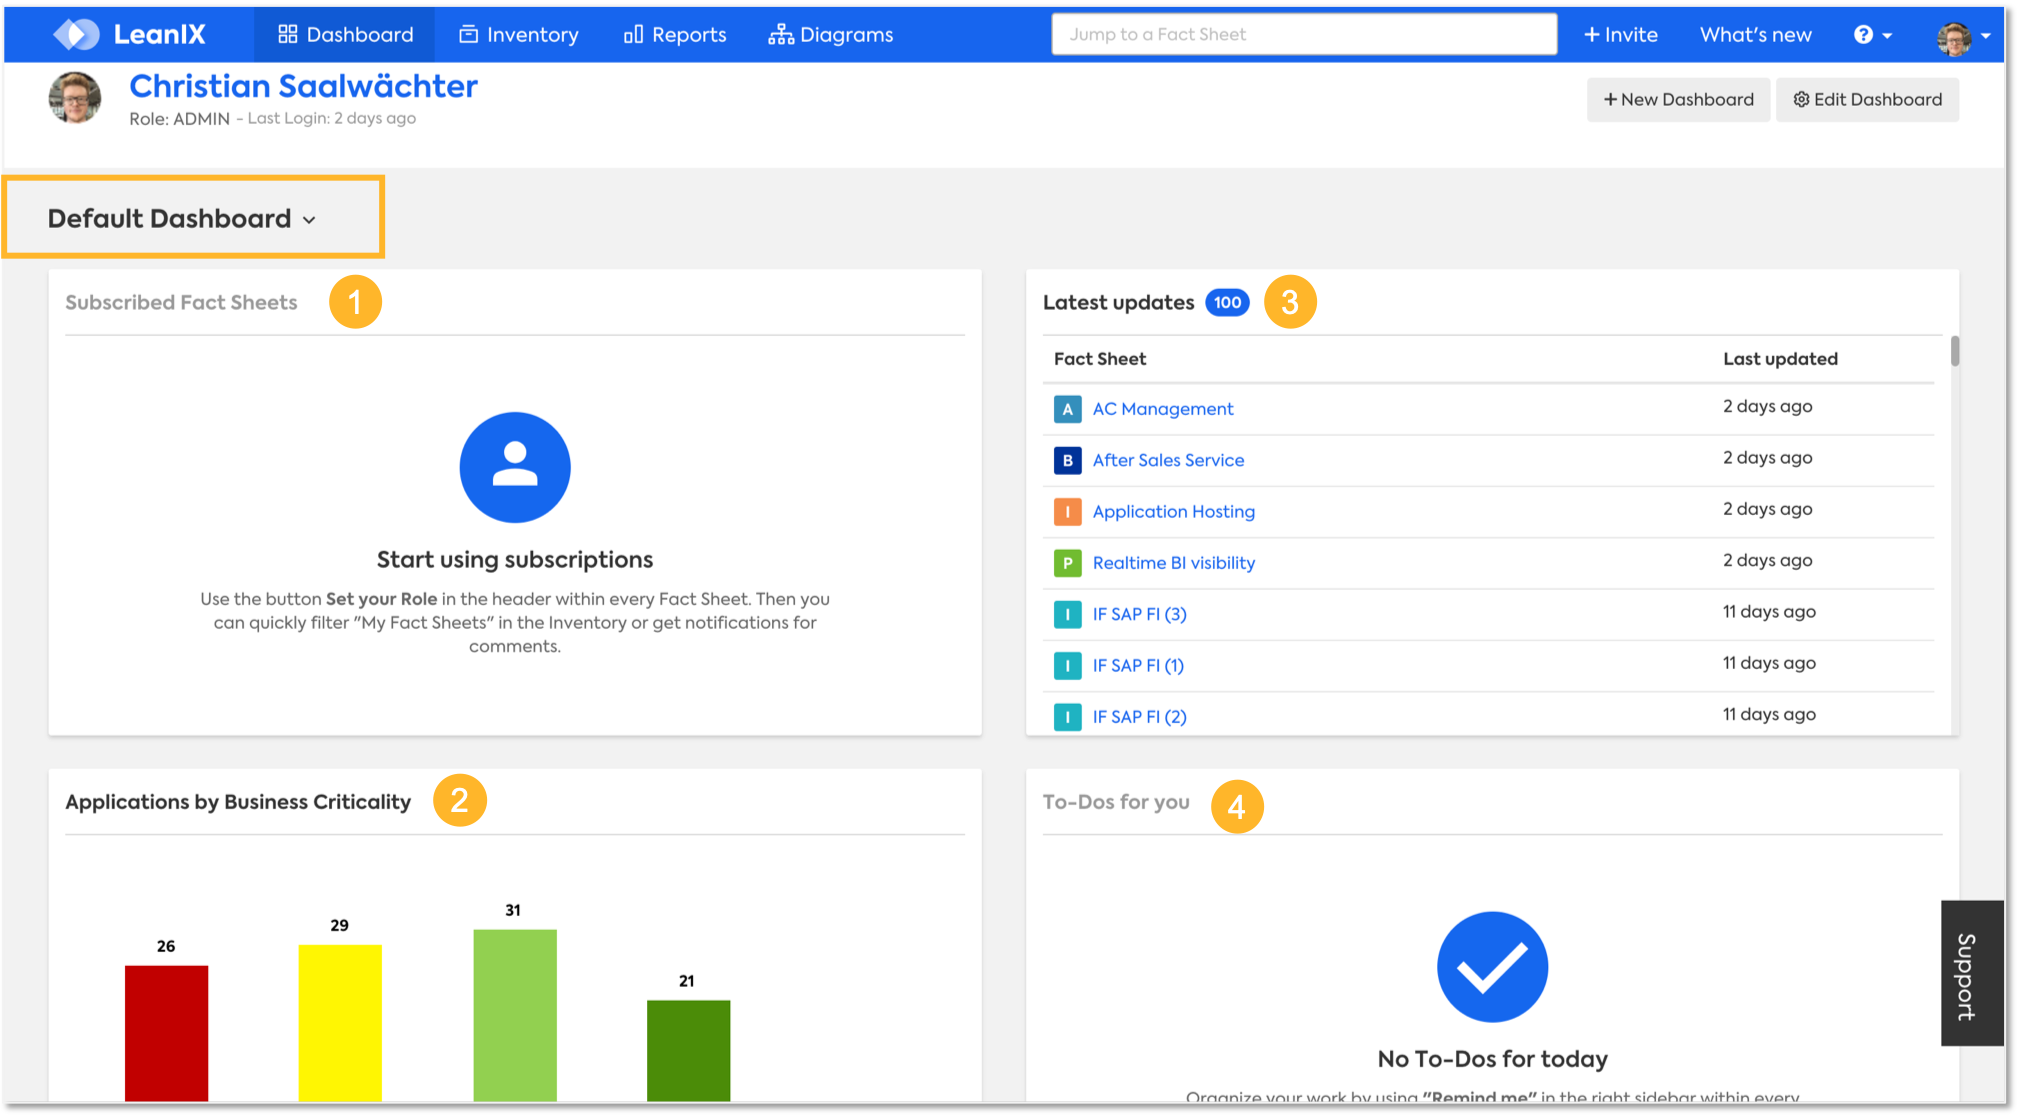The height and width of the screenshot is (1116, 2018).
Task: Switch to the Reports tab
Action: coord(675,35)
